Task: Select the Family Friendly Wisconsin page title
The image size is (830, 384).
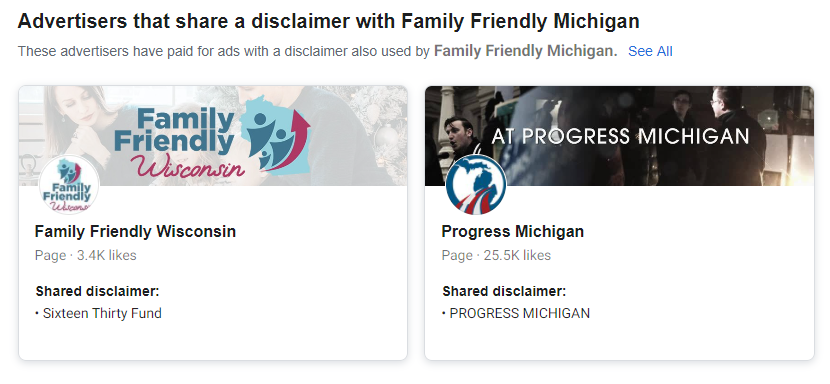Action: click(x=135, y=231)
